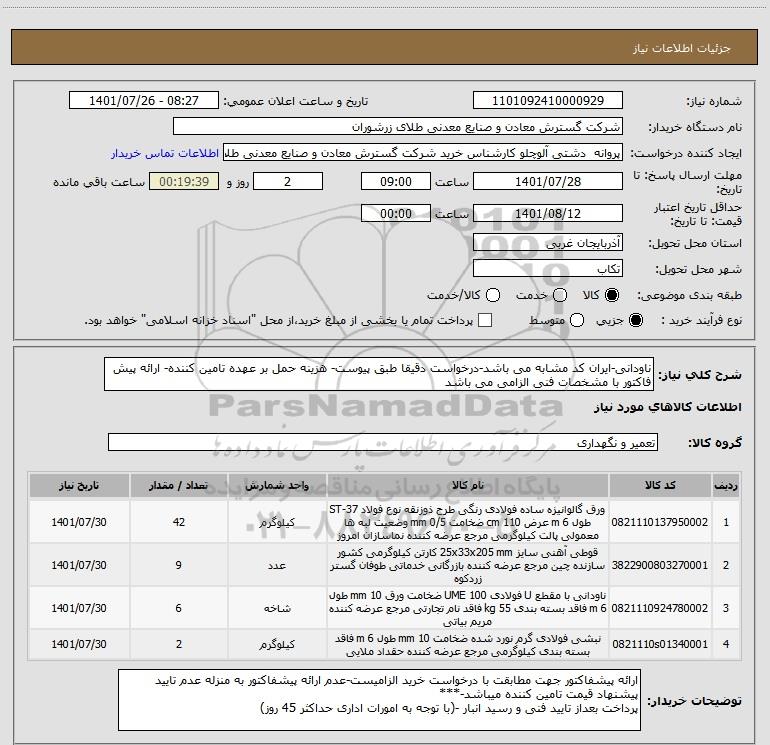Image resolution: width=770 pixels, height=745 pixels.
Task: Click the جزئیات اطلاعات نیاز header title
Action: 682,48
